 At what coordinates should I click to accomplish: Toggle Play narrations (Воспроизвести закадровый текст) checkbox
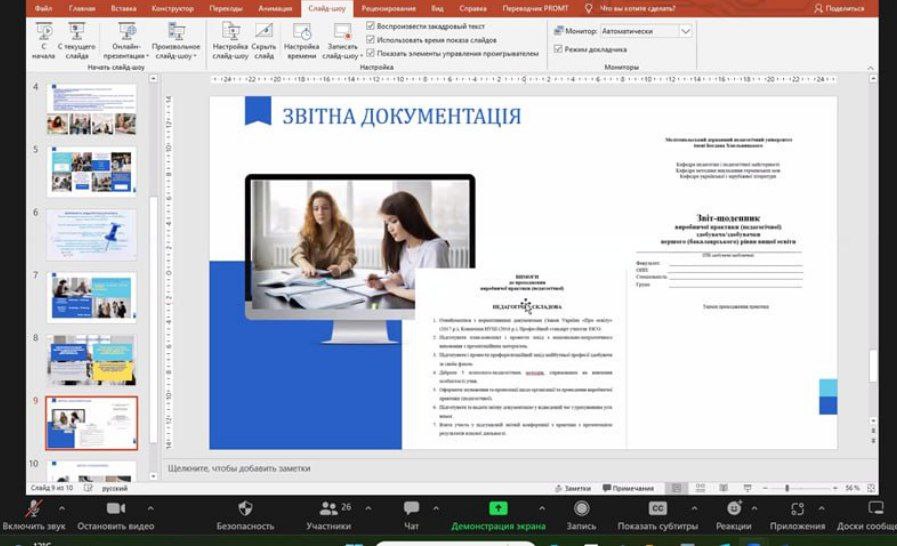(x=371, y=25)
